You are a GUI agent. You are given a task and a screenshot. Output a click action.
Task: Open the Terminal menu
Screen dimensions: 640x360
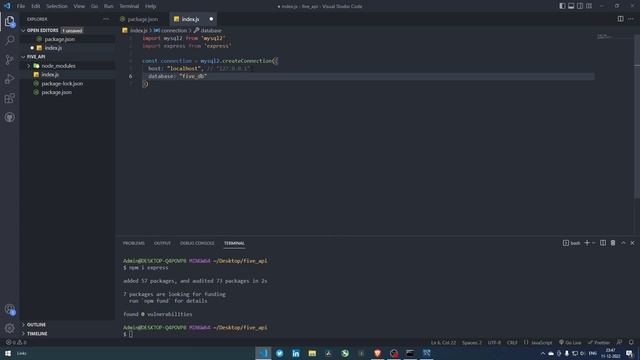129,6
